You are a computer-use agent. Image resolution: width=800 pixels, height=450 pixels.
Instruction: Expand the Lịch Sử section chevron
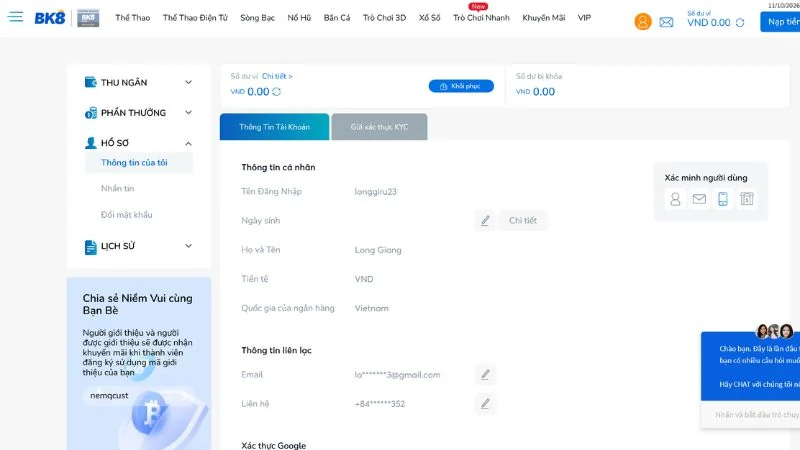tap(188, 246)
